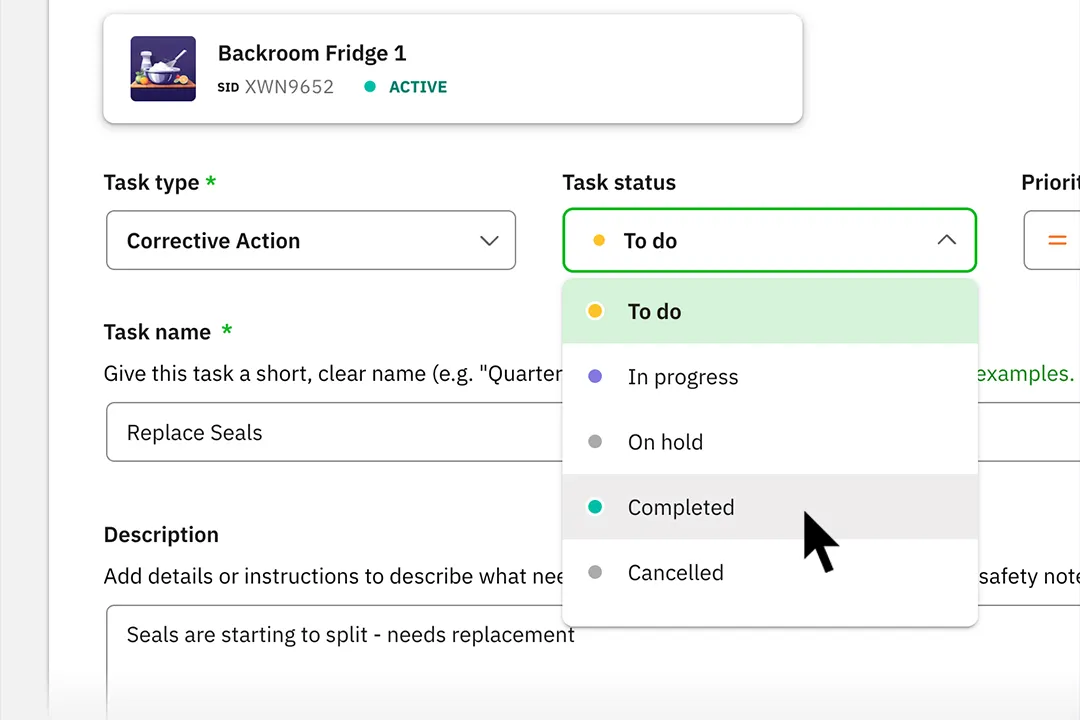Select the Cancelled status option
The width and height of the screenshot is (1080, 720).
click(770, 573)
